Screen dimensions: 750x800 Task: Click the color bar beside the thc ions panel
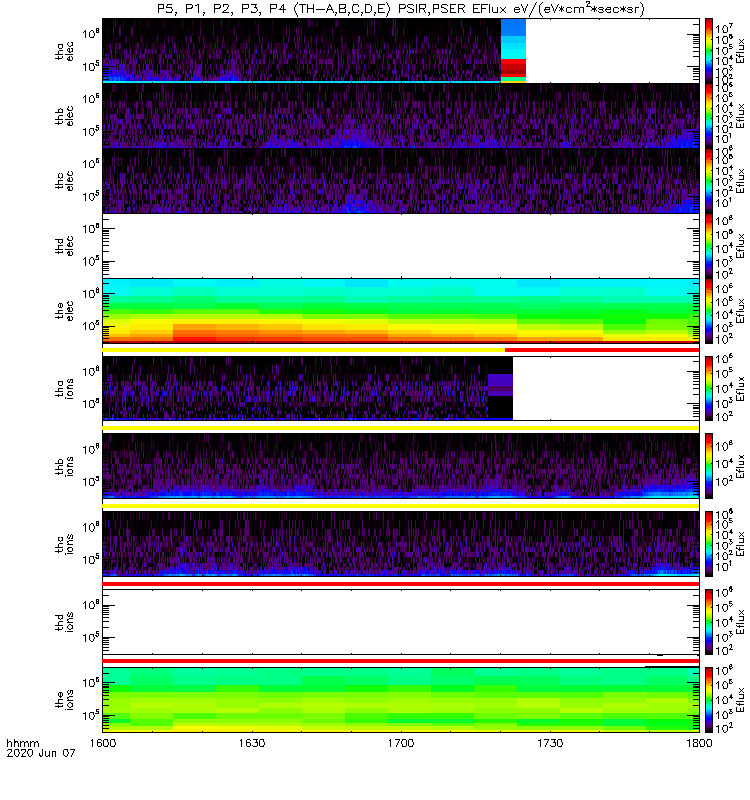[709, 544]
